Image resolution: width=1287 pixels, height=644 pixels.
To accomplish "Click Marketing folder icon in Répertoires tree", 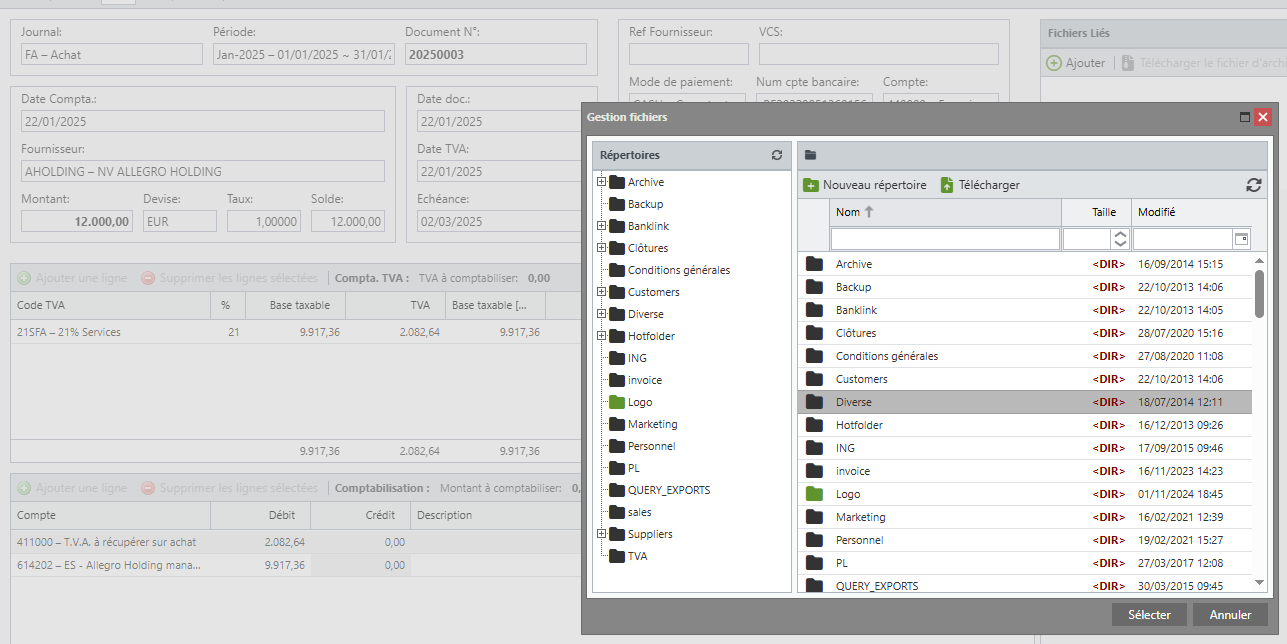I will [617, 424].
